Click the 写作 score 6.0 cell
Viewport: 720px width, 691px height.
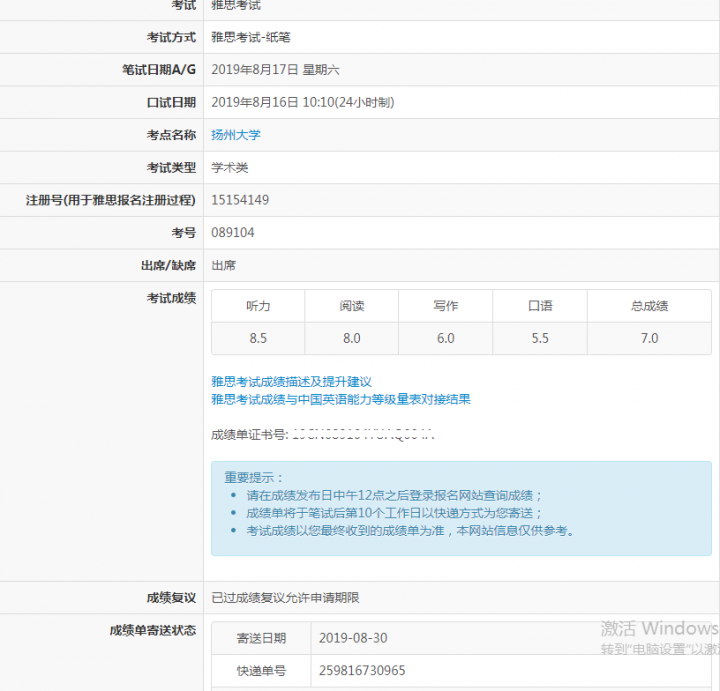point(445,338)
